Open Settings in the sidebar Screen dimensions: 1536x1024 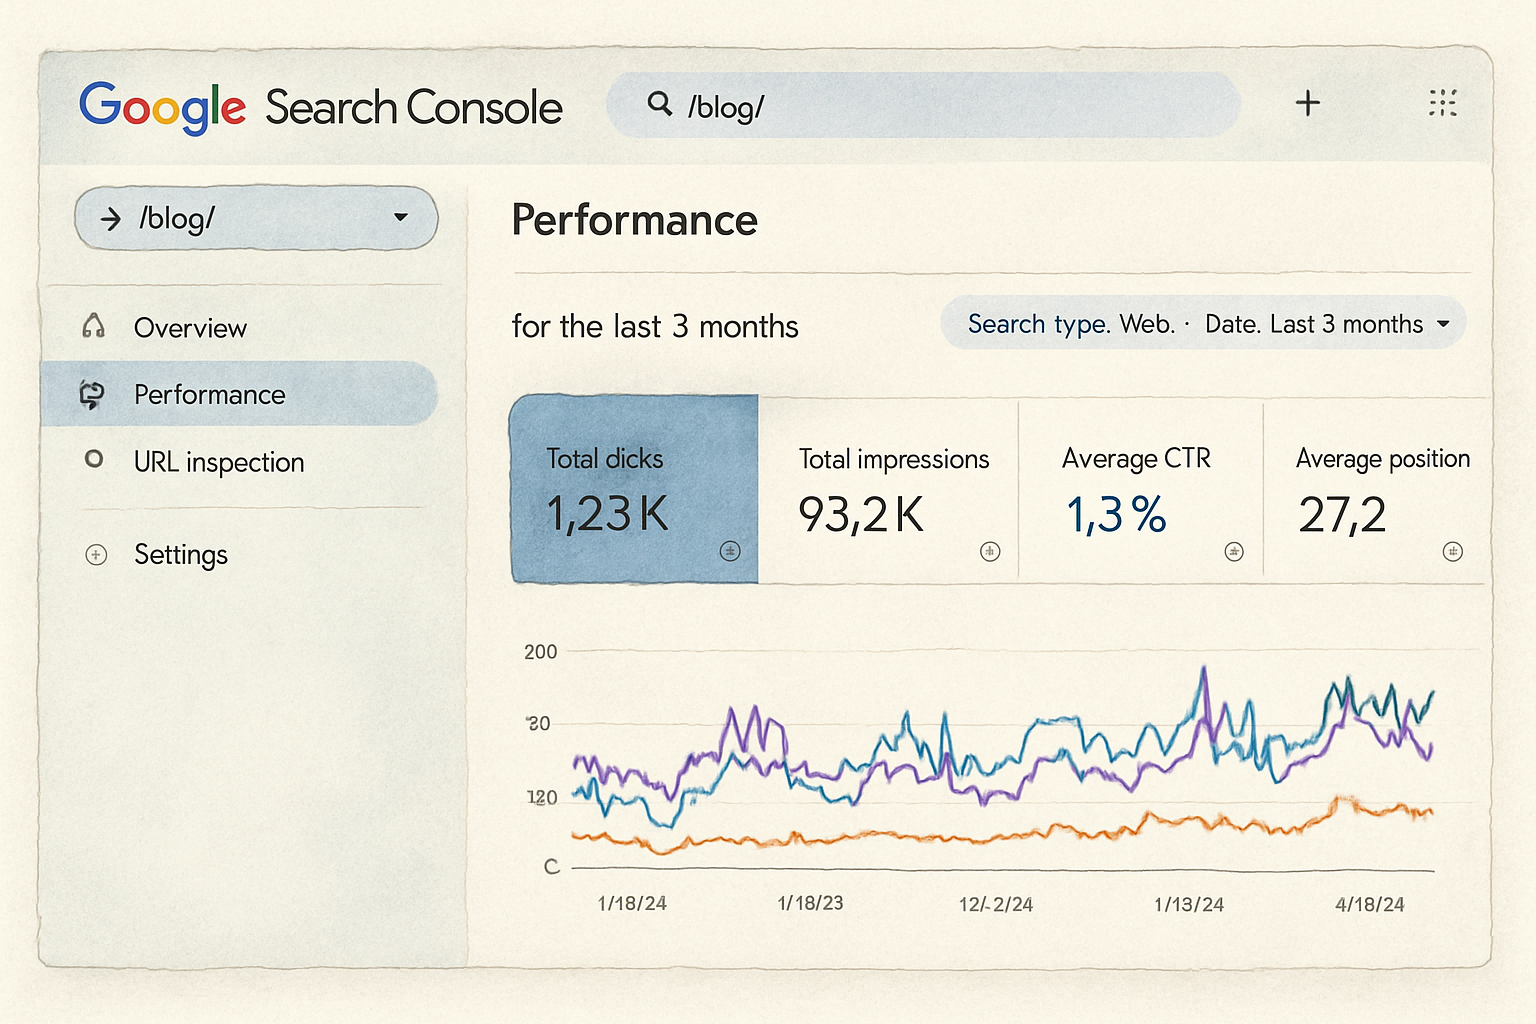click(240, 554)
